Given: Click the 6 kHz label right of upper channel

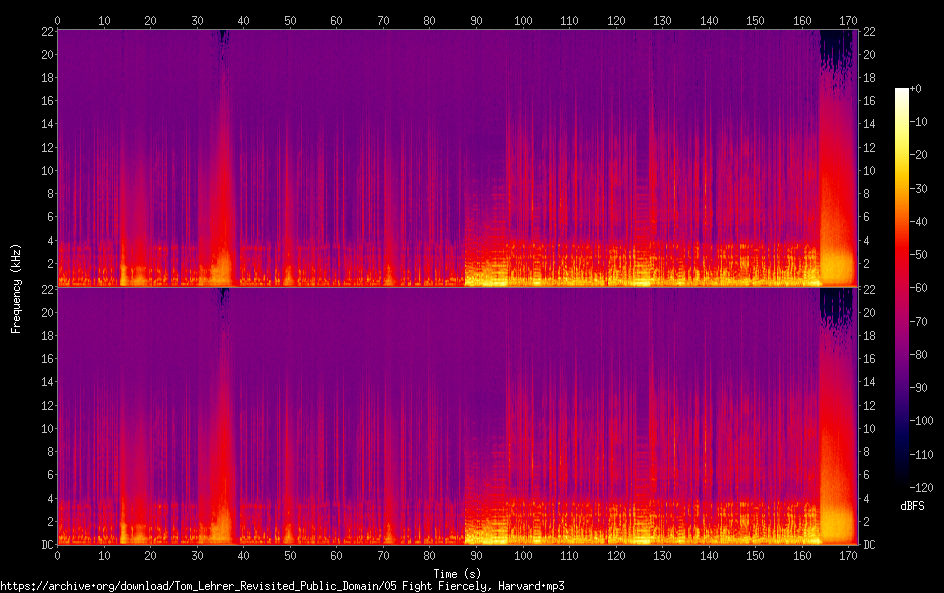Looking at the screenshot, I should pos(867,217).
